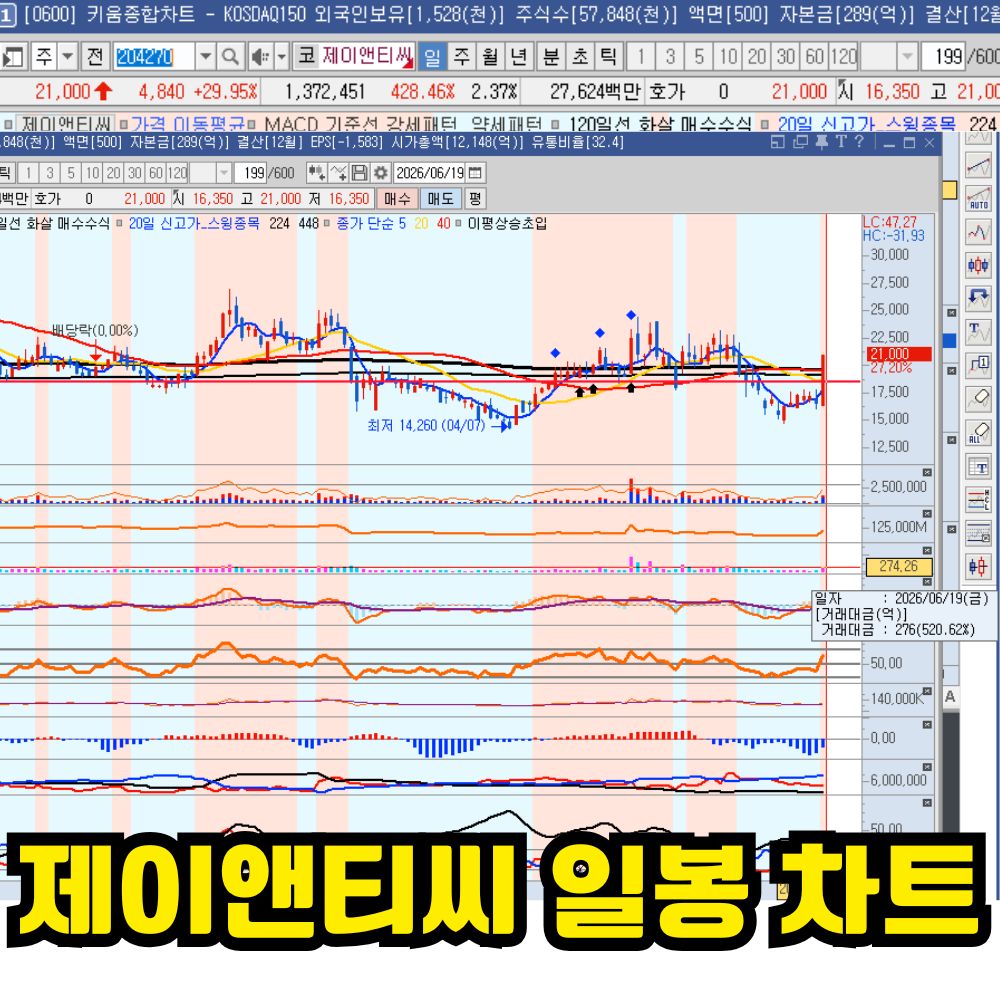Click the blue curved-arrow chart tool
The height and width of the screenshot is (1000, 1000).
[x=978, y=298]
